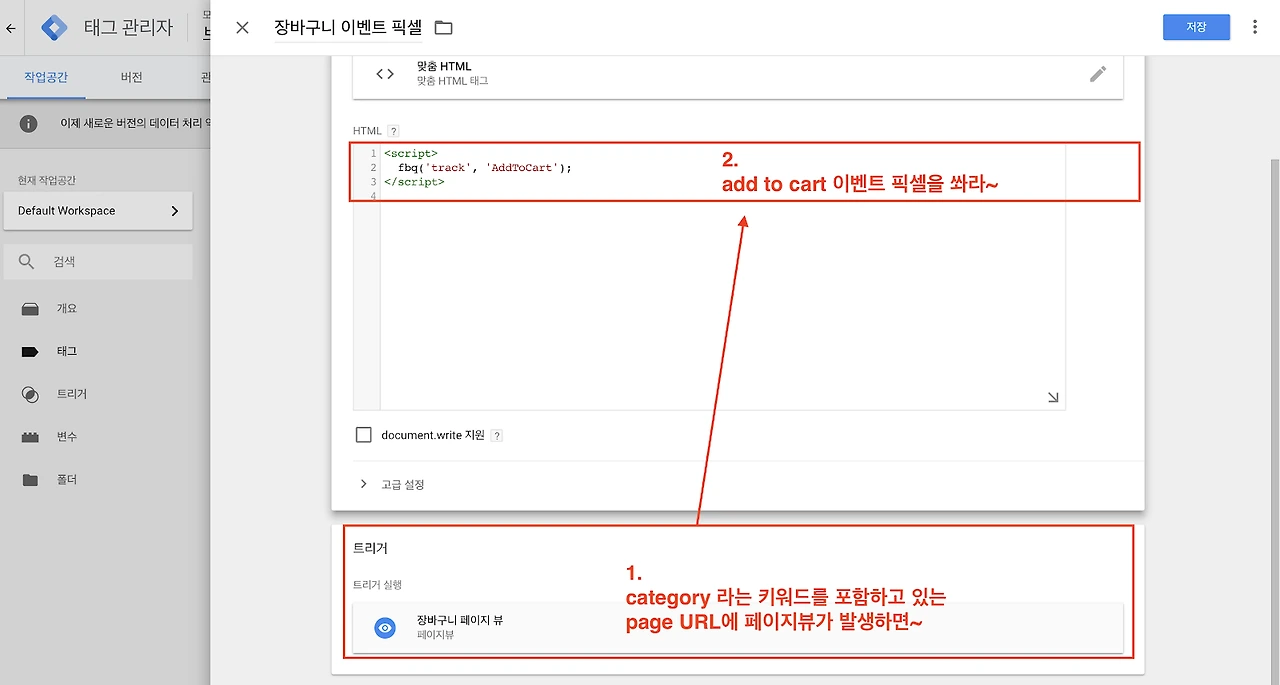
Task: Click the Tag Manager diamond logo
Action: (55, 28)
